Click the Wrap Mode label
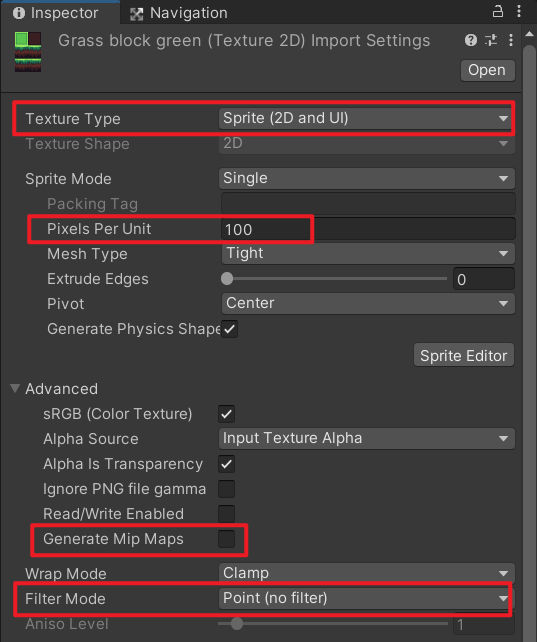This screenshot has height=642, width=537. click(66, 574)
